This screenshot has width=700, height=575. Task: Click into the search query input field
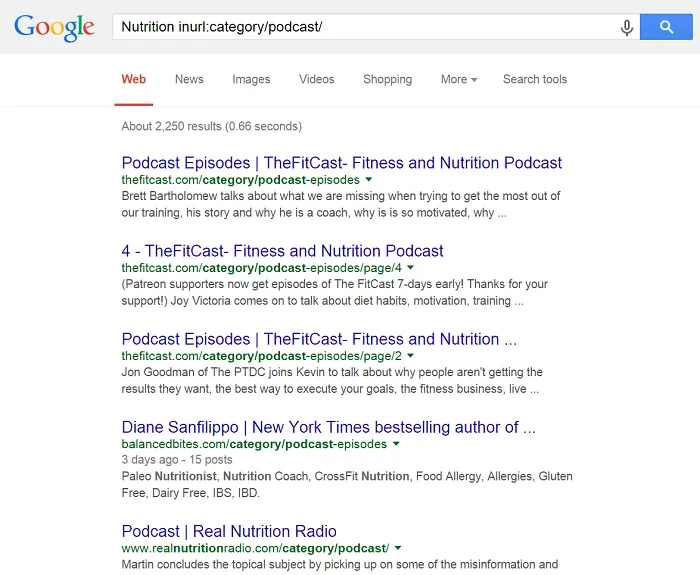pyautogui.click(x=366, y=27)
